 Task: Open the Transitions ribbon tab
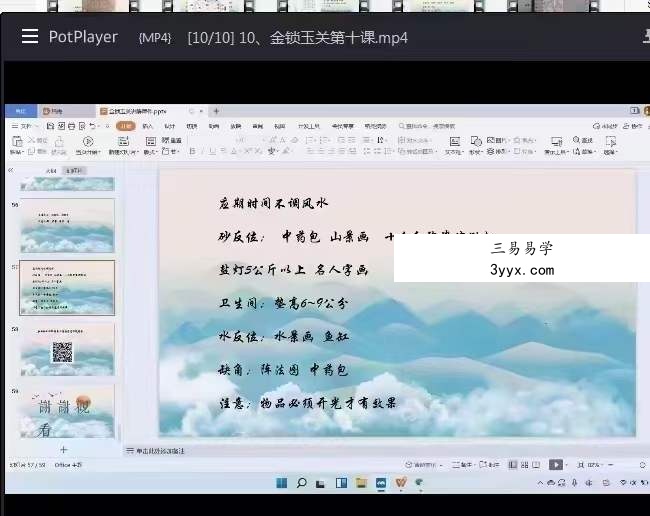pos(192,126)
